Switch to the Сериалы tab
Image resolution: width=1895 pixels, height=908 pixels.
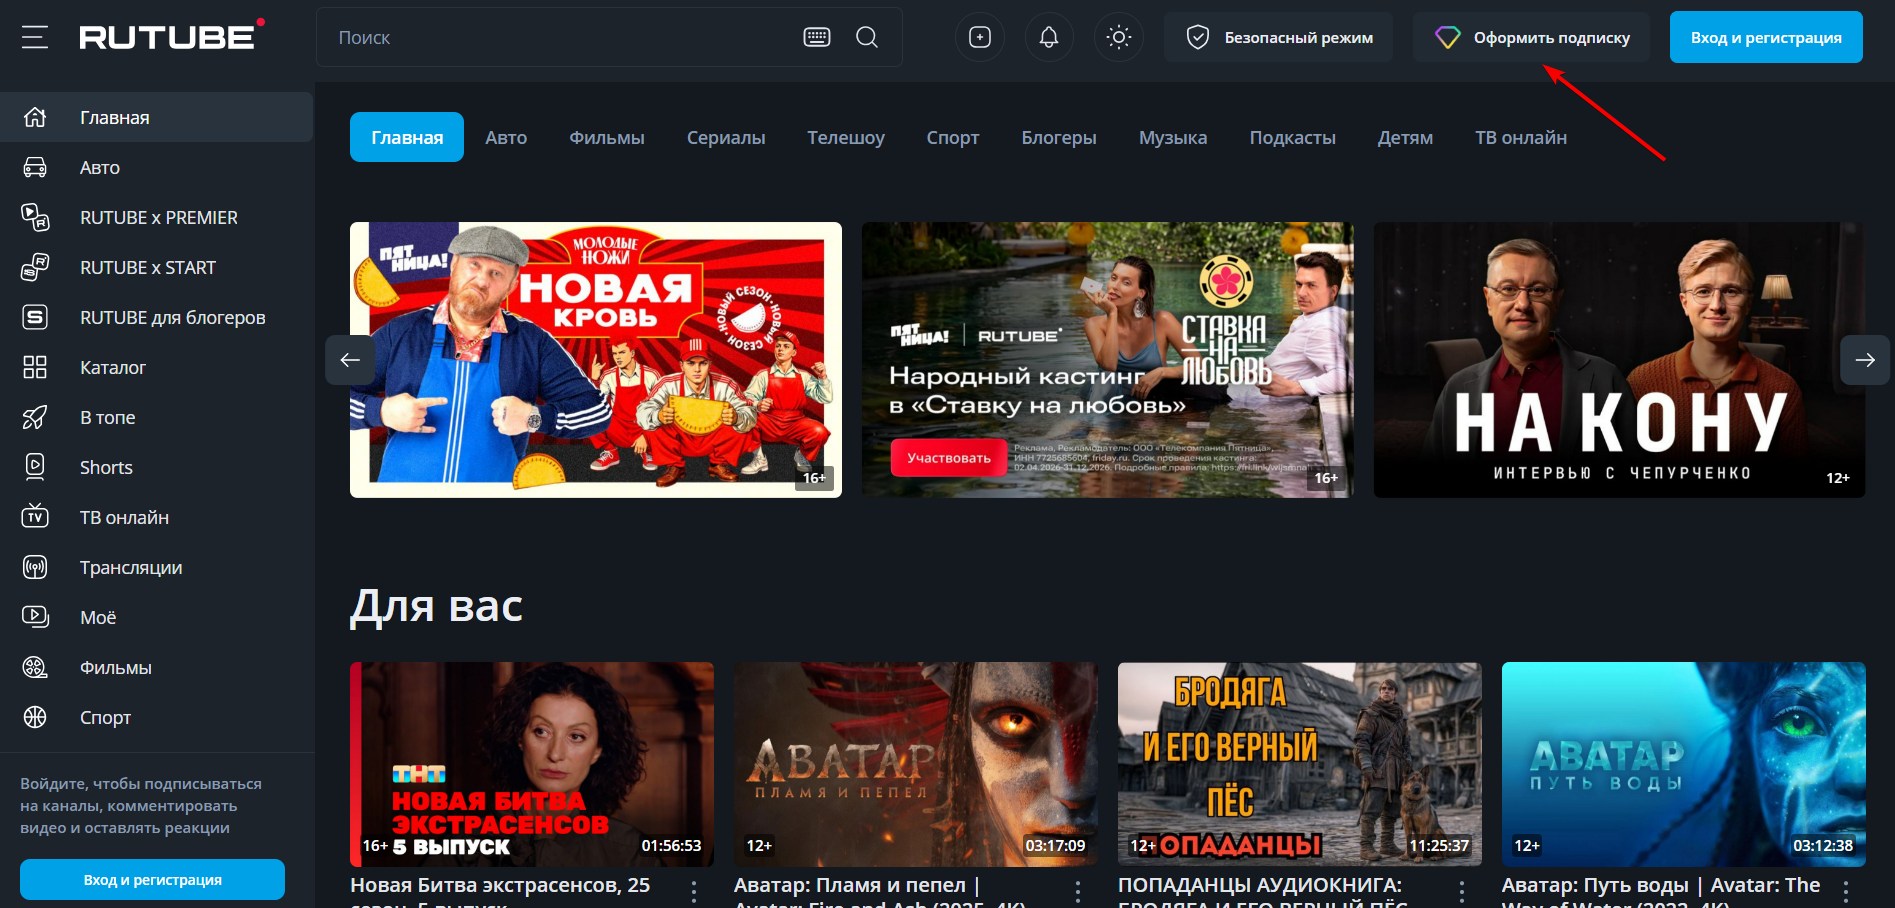coord(726,138)
